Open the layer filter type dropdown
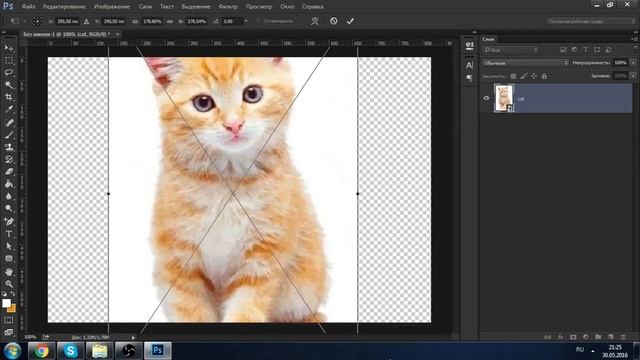This screenshot has height=360, width=640. pos(510,50)
